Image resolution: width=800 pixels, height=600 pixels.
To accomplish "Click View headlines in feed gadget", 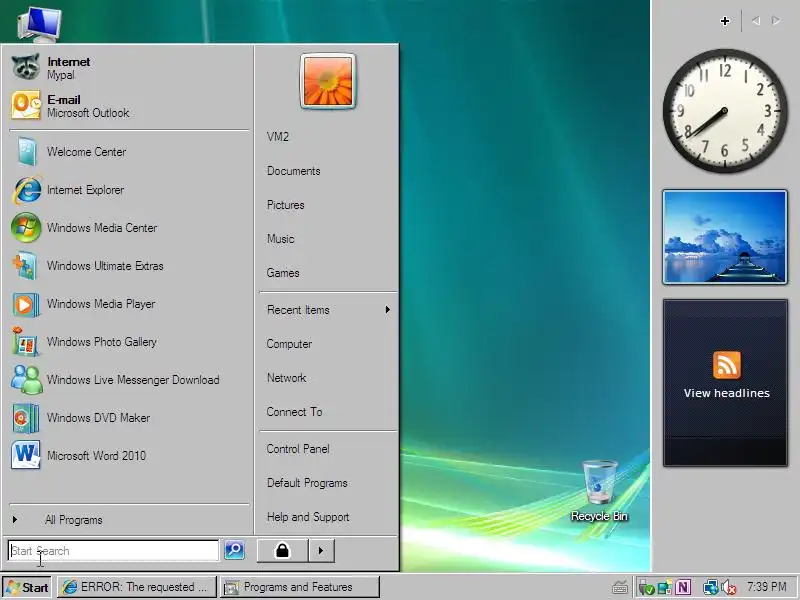I will coord(727,393).
